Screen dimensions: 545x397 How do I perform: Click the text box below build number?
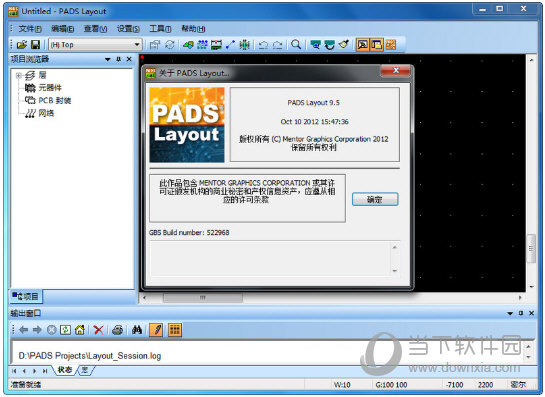click(275, 259)
